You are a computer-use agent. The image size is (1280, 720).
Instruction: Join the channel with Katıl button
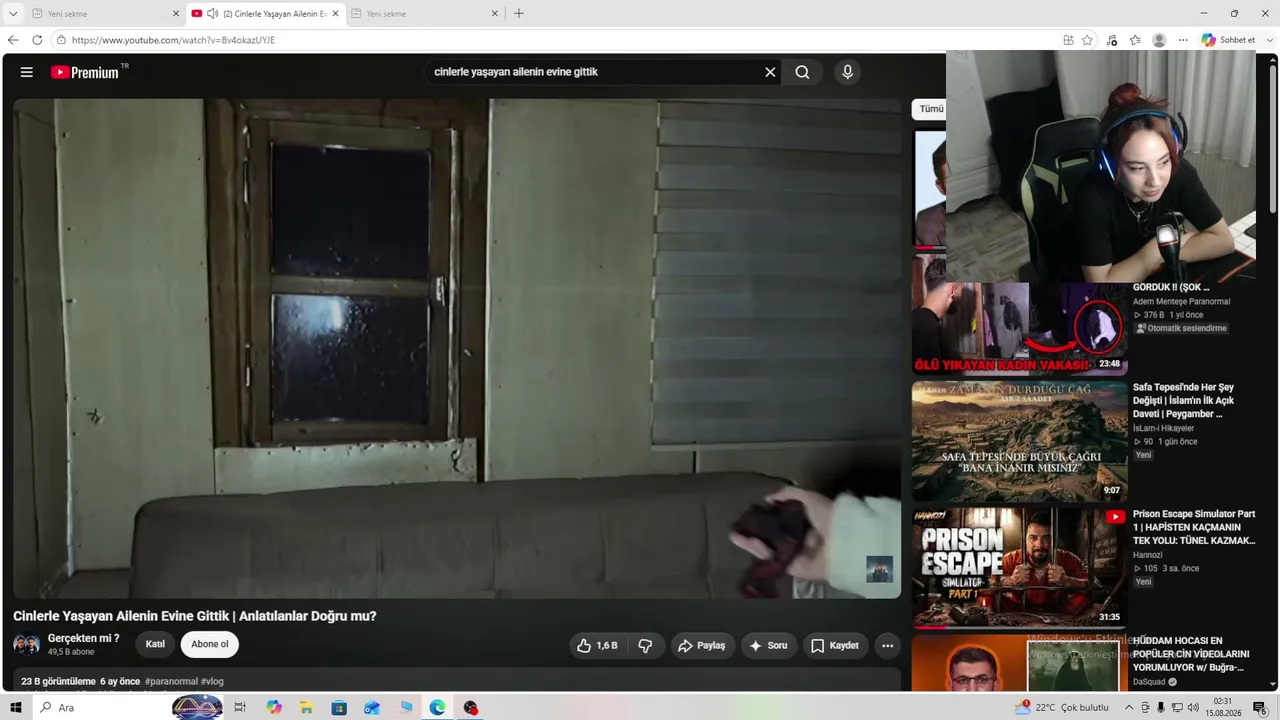click(x=155, y=644)
